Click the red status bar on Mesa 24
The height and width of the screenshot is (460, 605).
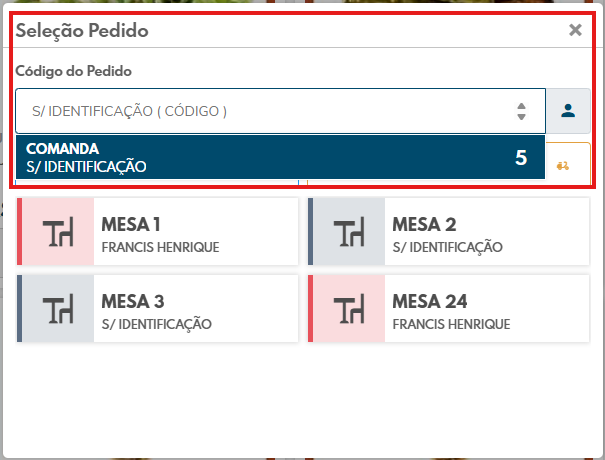(x=311, y=311)
